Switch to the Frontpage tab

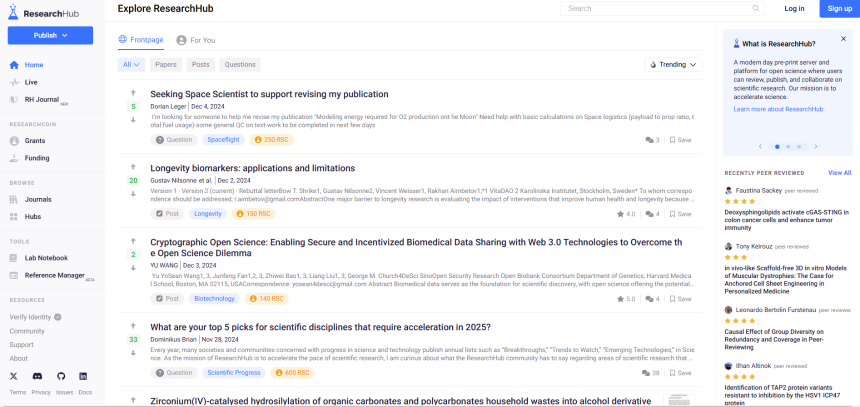pos(141,39)
